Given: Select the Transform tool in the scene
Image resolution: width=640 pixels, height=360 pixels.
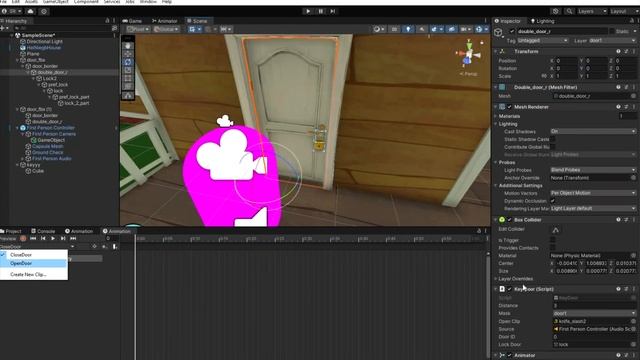Looking at the screenshot, I should coord(128,87).
